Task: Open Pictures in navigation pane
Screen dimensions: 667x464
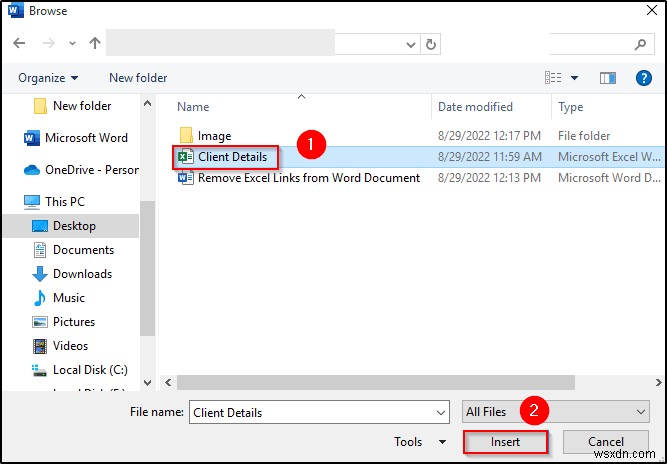Action: point(63,322)
